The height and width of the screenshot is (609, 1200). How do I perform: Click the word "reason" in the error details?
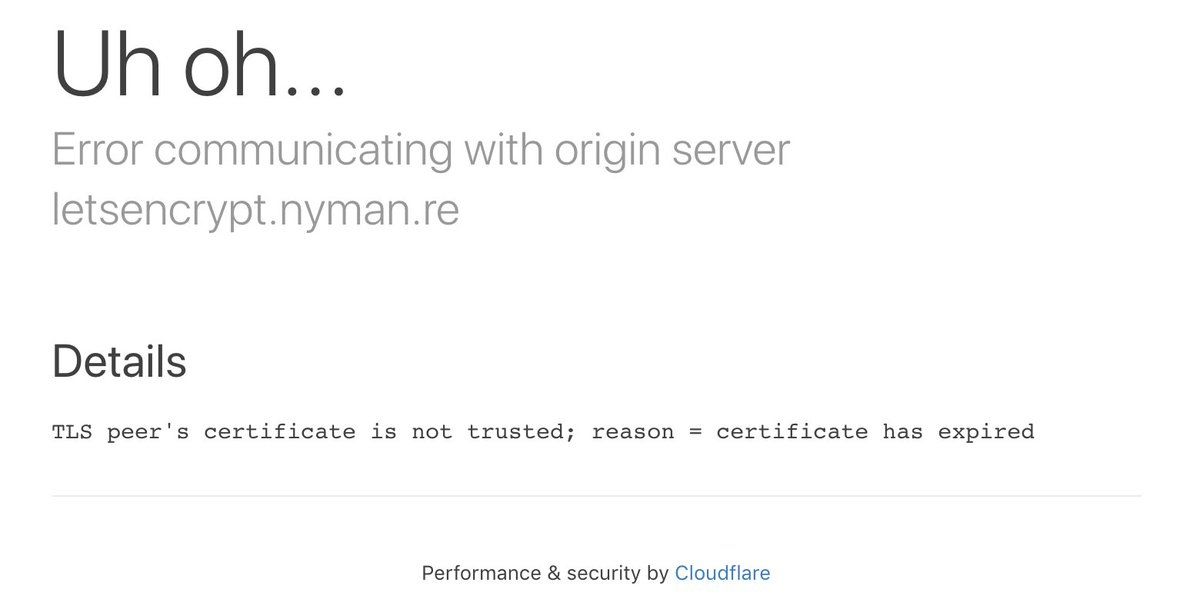632,432
